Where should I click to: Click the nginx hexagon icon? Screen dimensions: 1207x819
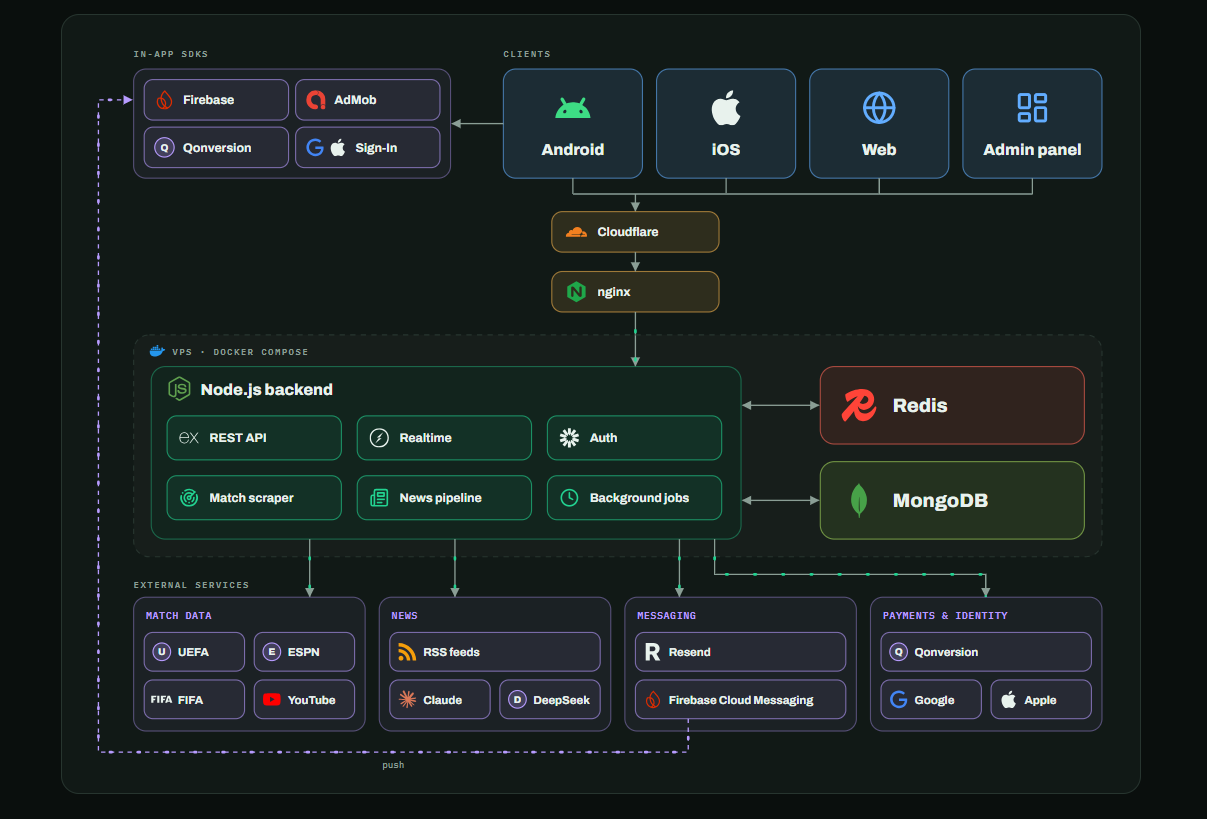coord(576,292)
